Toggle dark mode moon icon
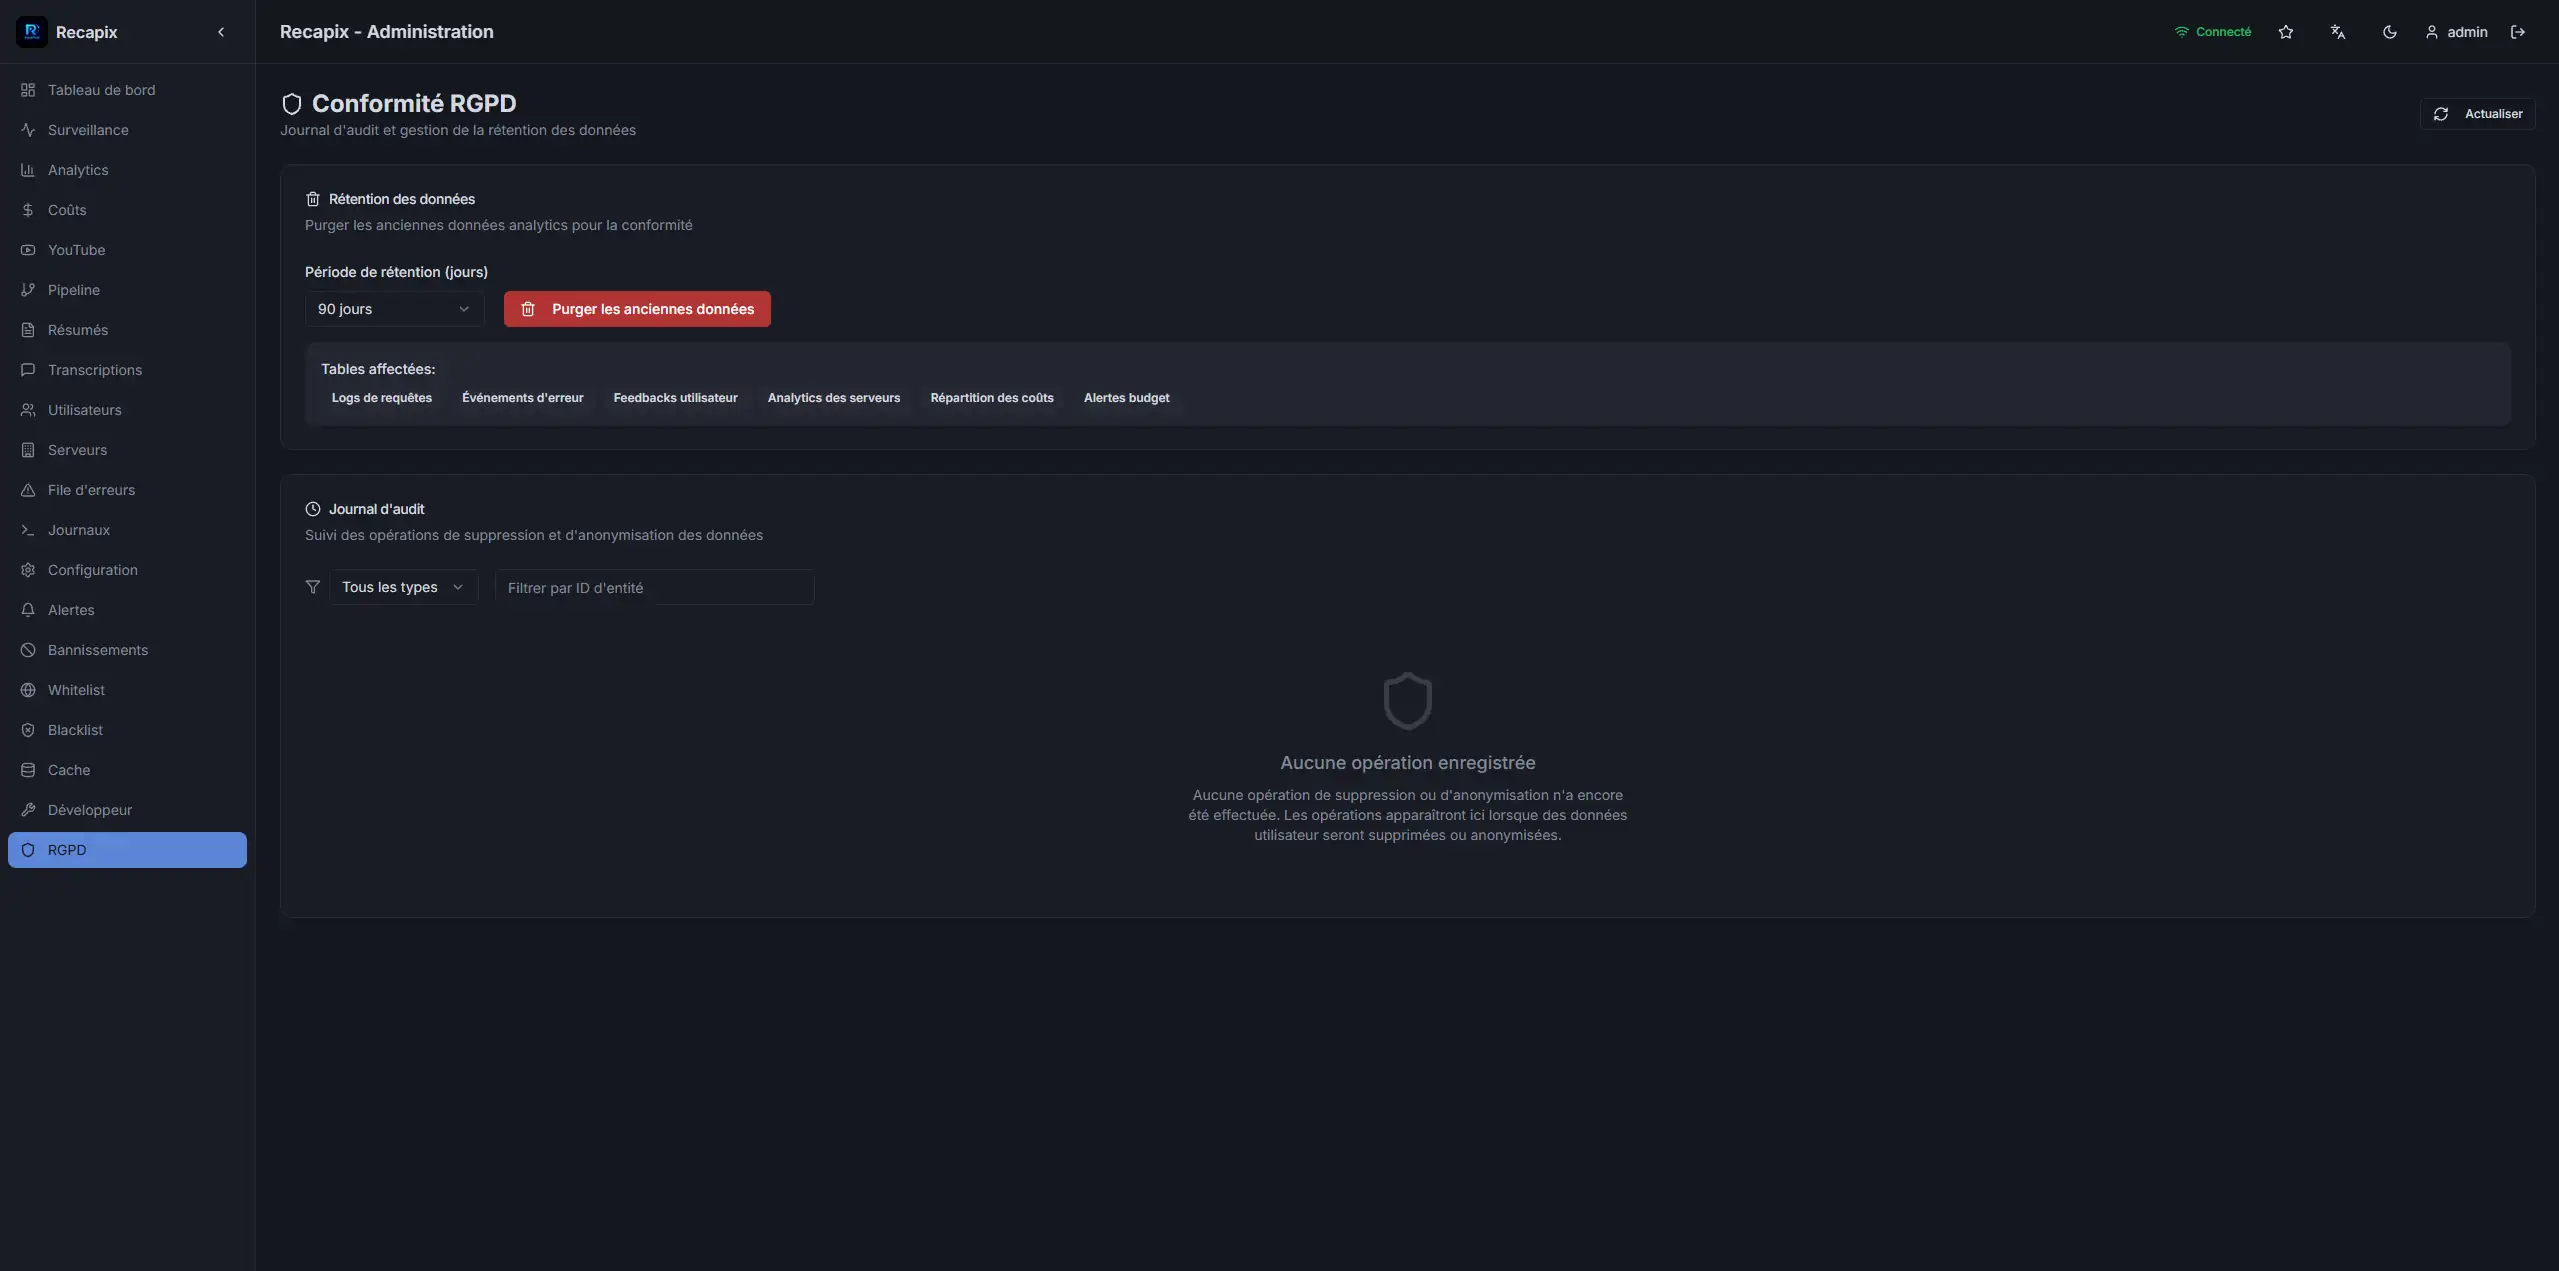The image size is (2559, 1271). point(2389,32)
